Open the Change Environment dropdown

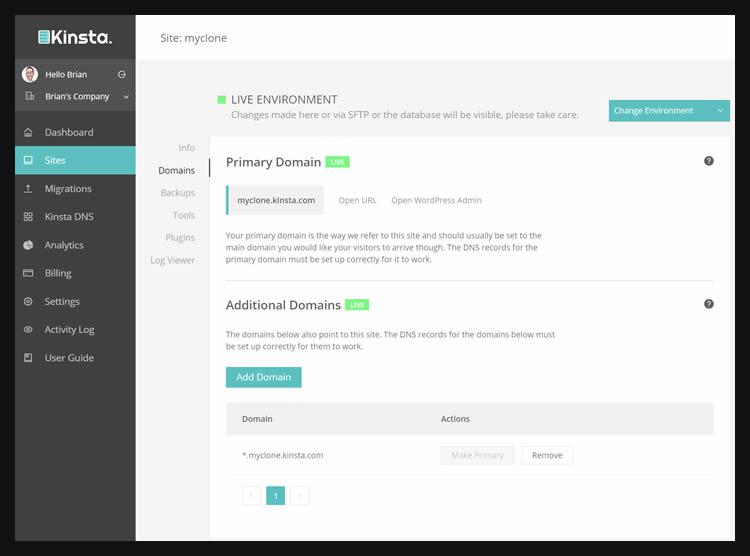(668, 111)
